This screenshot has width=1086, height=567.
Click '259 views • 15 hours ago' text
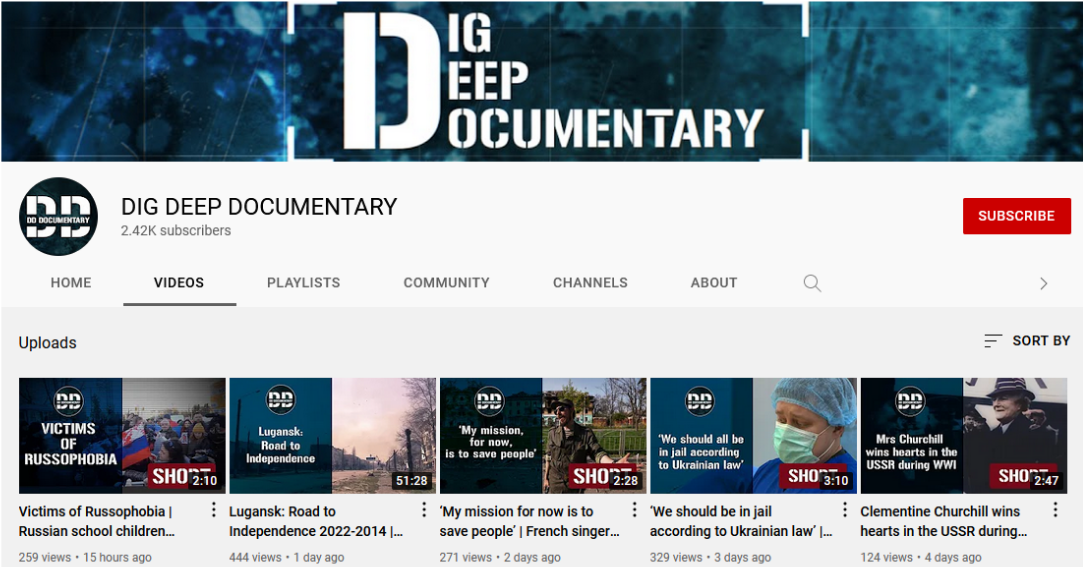point(85,557)
